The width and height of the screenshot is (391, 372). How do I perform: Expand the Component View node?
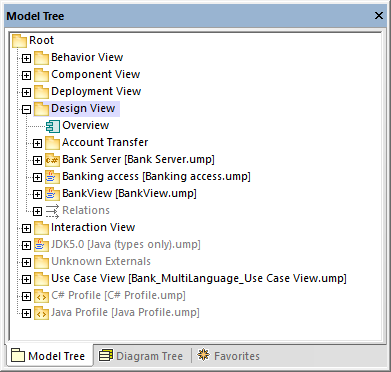tap(26, 76)
